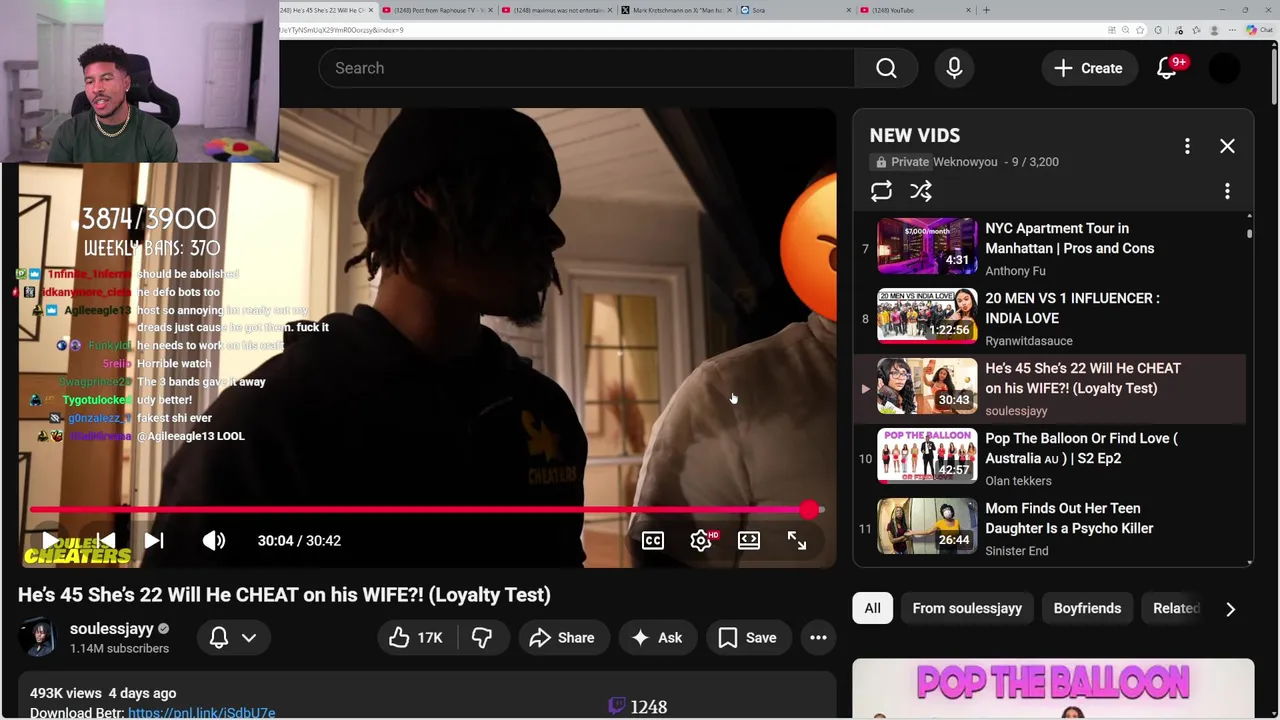Switch to maximus was not entertained tab
The image size is (1280, 720).
click(x=558, y=10)
